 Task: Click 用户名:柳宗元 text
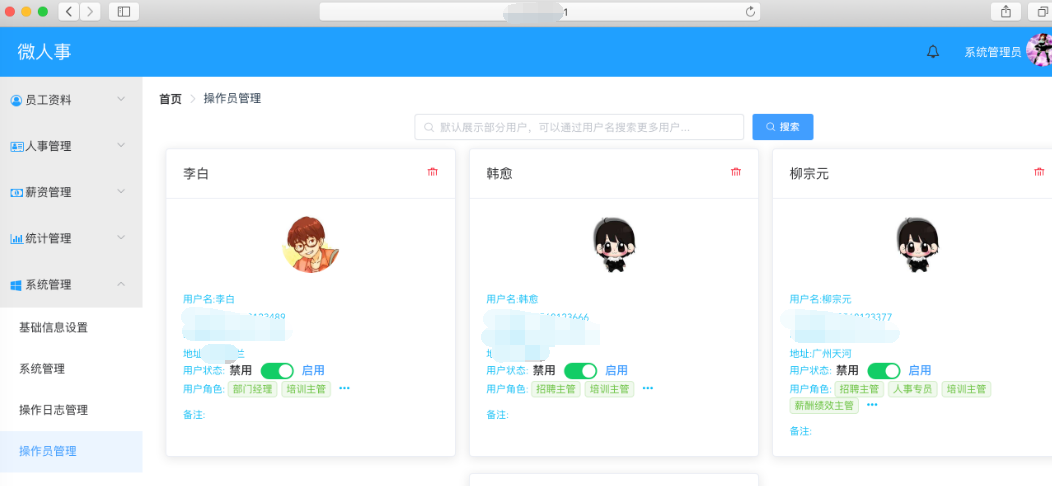pyautogui.click(x=821, y=299)
